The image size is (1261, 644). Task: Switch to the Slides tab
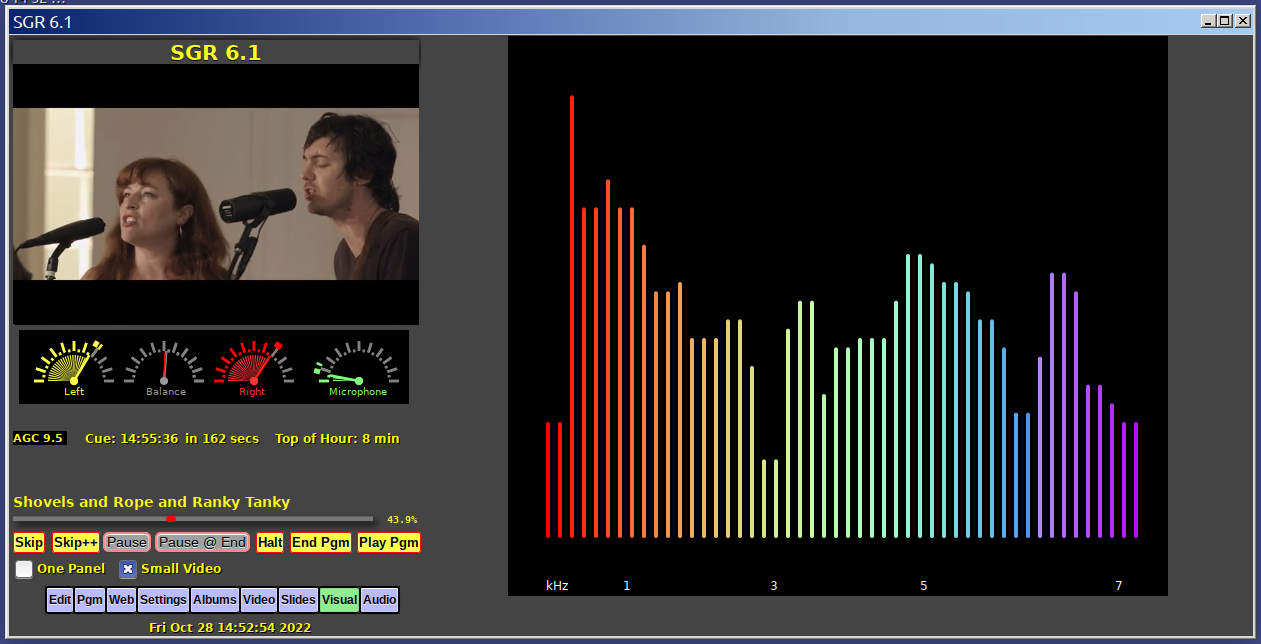298,600
